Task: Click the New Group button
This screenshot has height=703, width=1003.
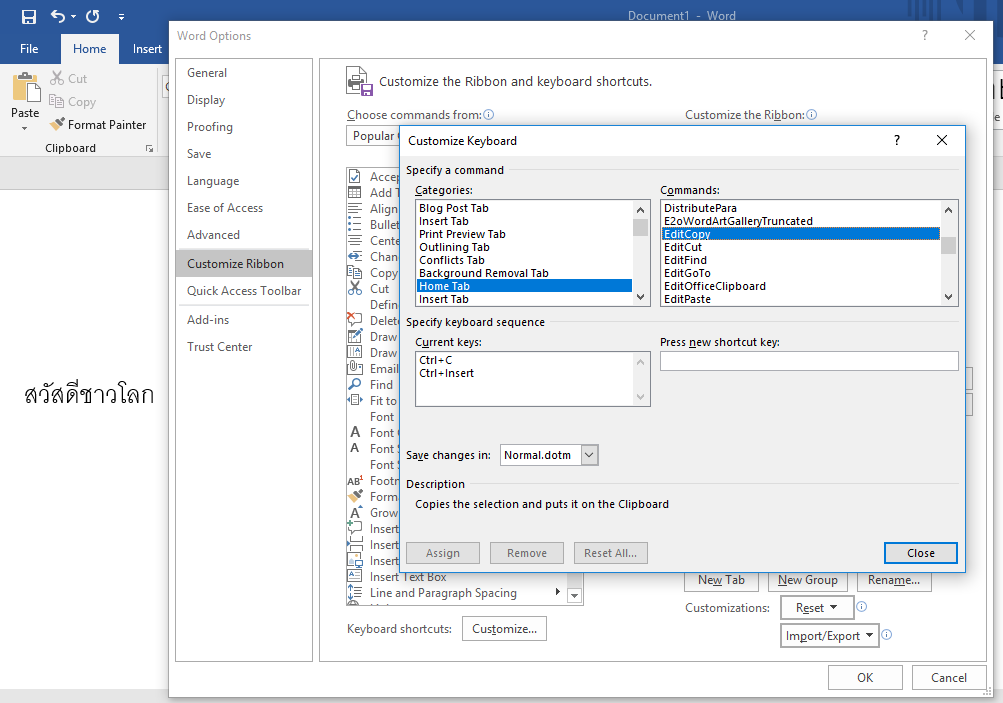Action: click(x=807, y=580)
